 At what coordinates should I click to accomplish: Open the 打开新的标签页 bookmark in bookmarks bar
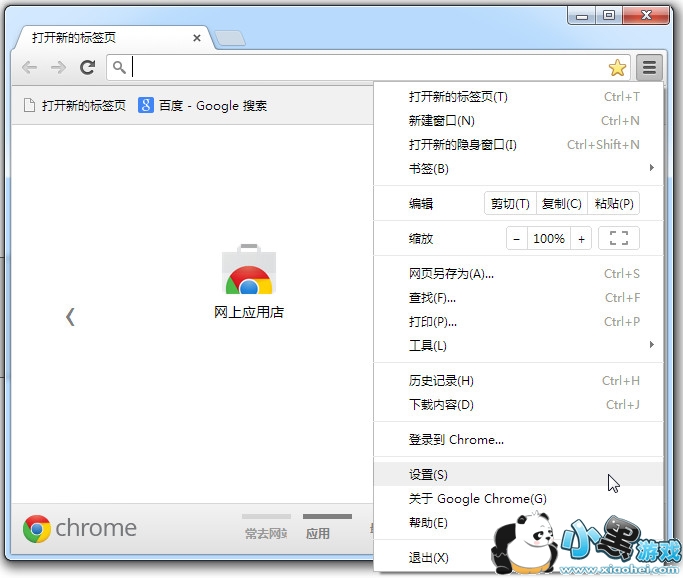tap(75, 105)
